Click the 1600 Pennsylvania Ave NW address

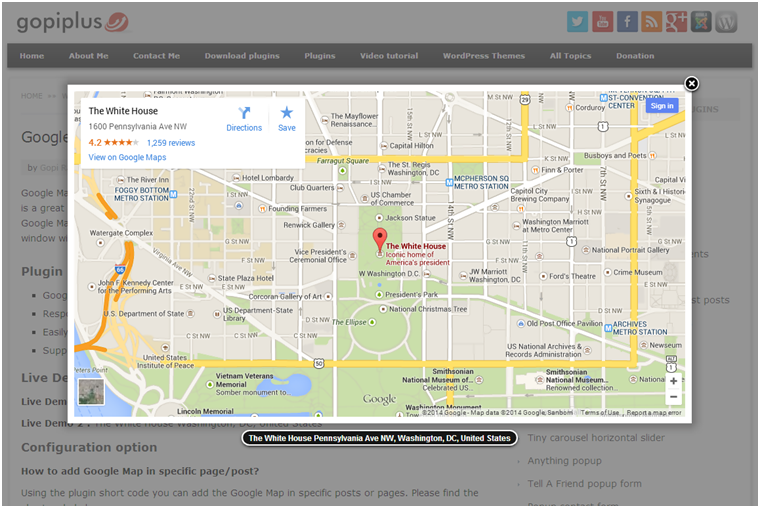pos(138,127)
